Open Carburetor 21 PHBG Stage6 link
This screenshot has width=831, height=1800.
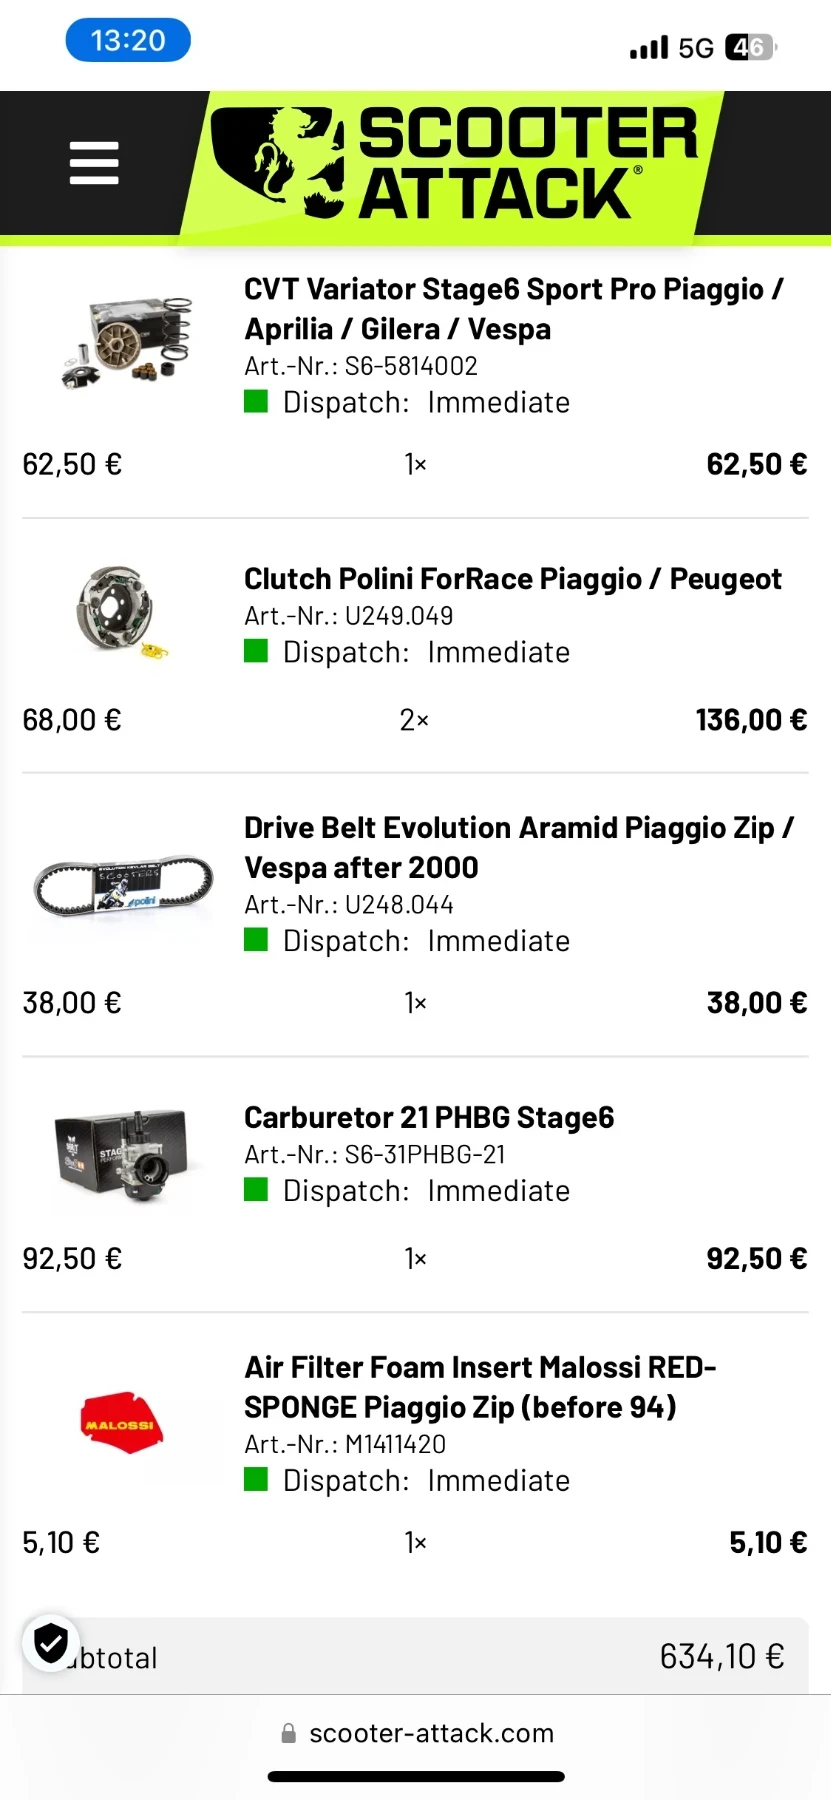[x=429, y=1117]
